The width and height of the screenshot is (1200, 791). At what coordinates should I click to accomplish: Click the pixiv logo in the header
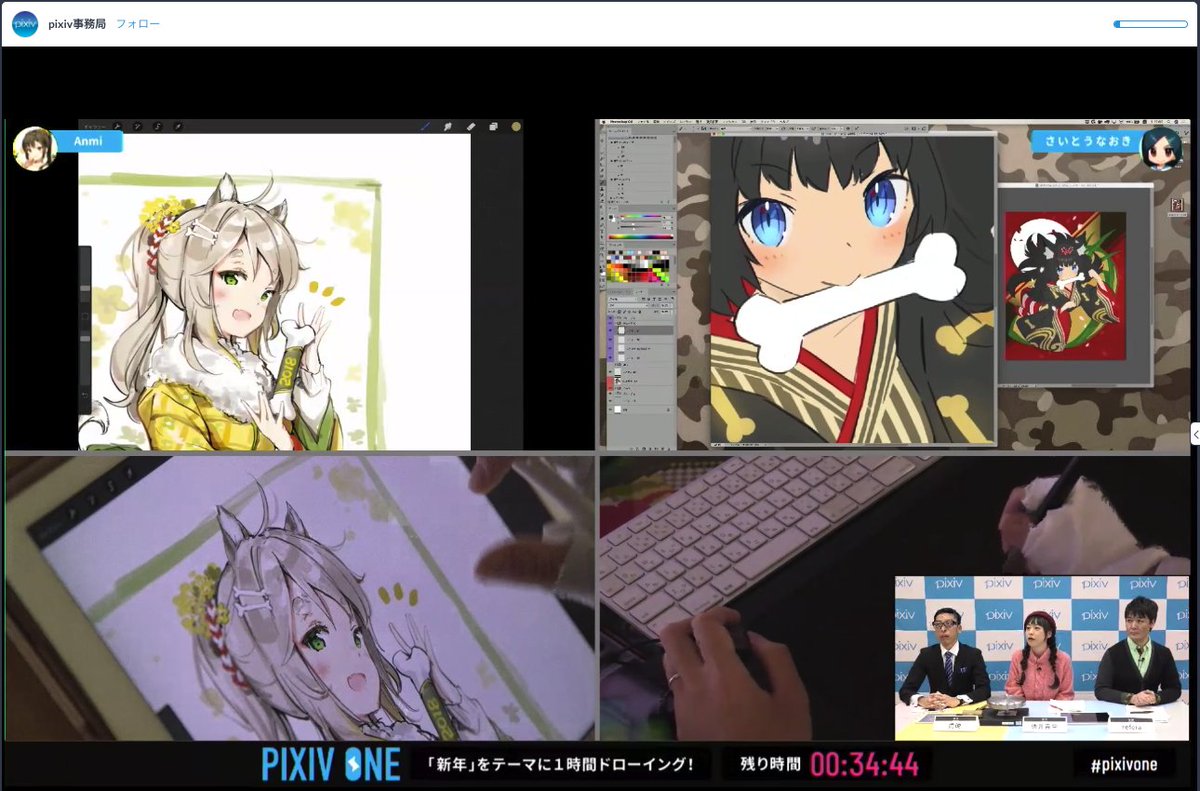coord(25,24)
